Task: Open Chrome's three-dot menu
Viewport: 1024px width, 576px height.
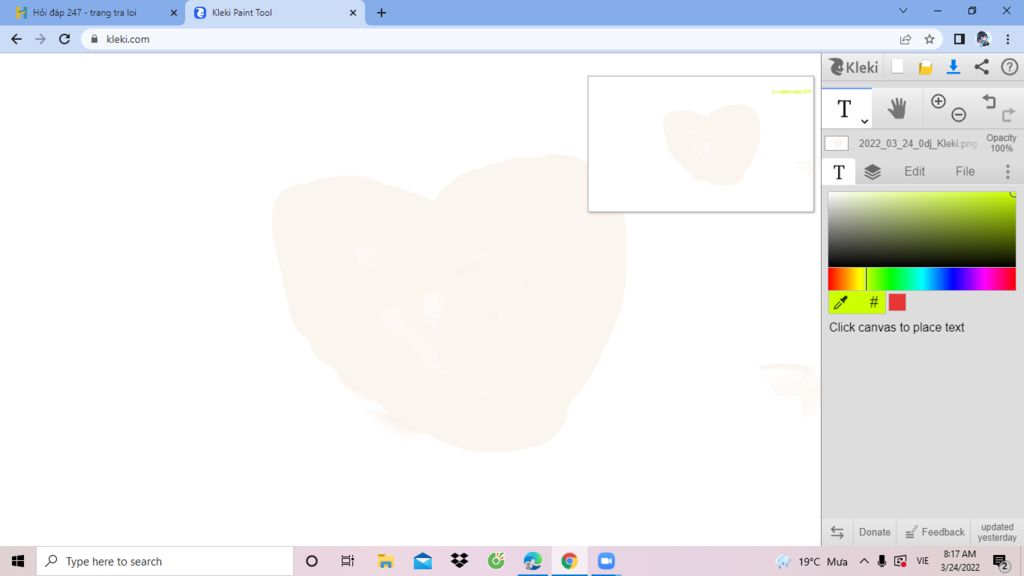Action: point(1008,39)
